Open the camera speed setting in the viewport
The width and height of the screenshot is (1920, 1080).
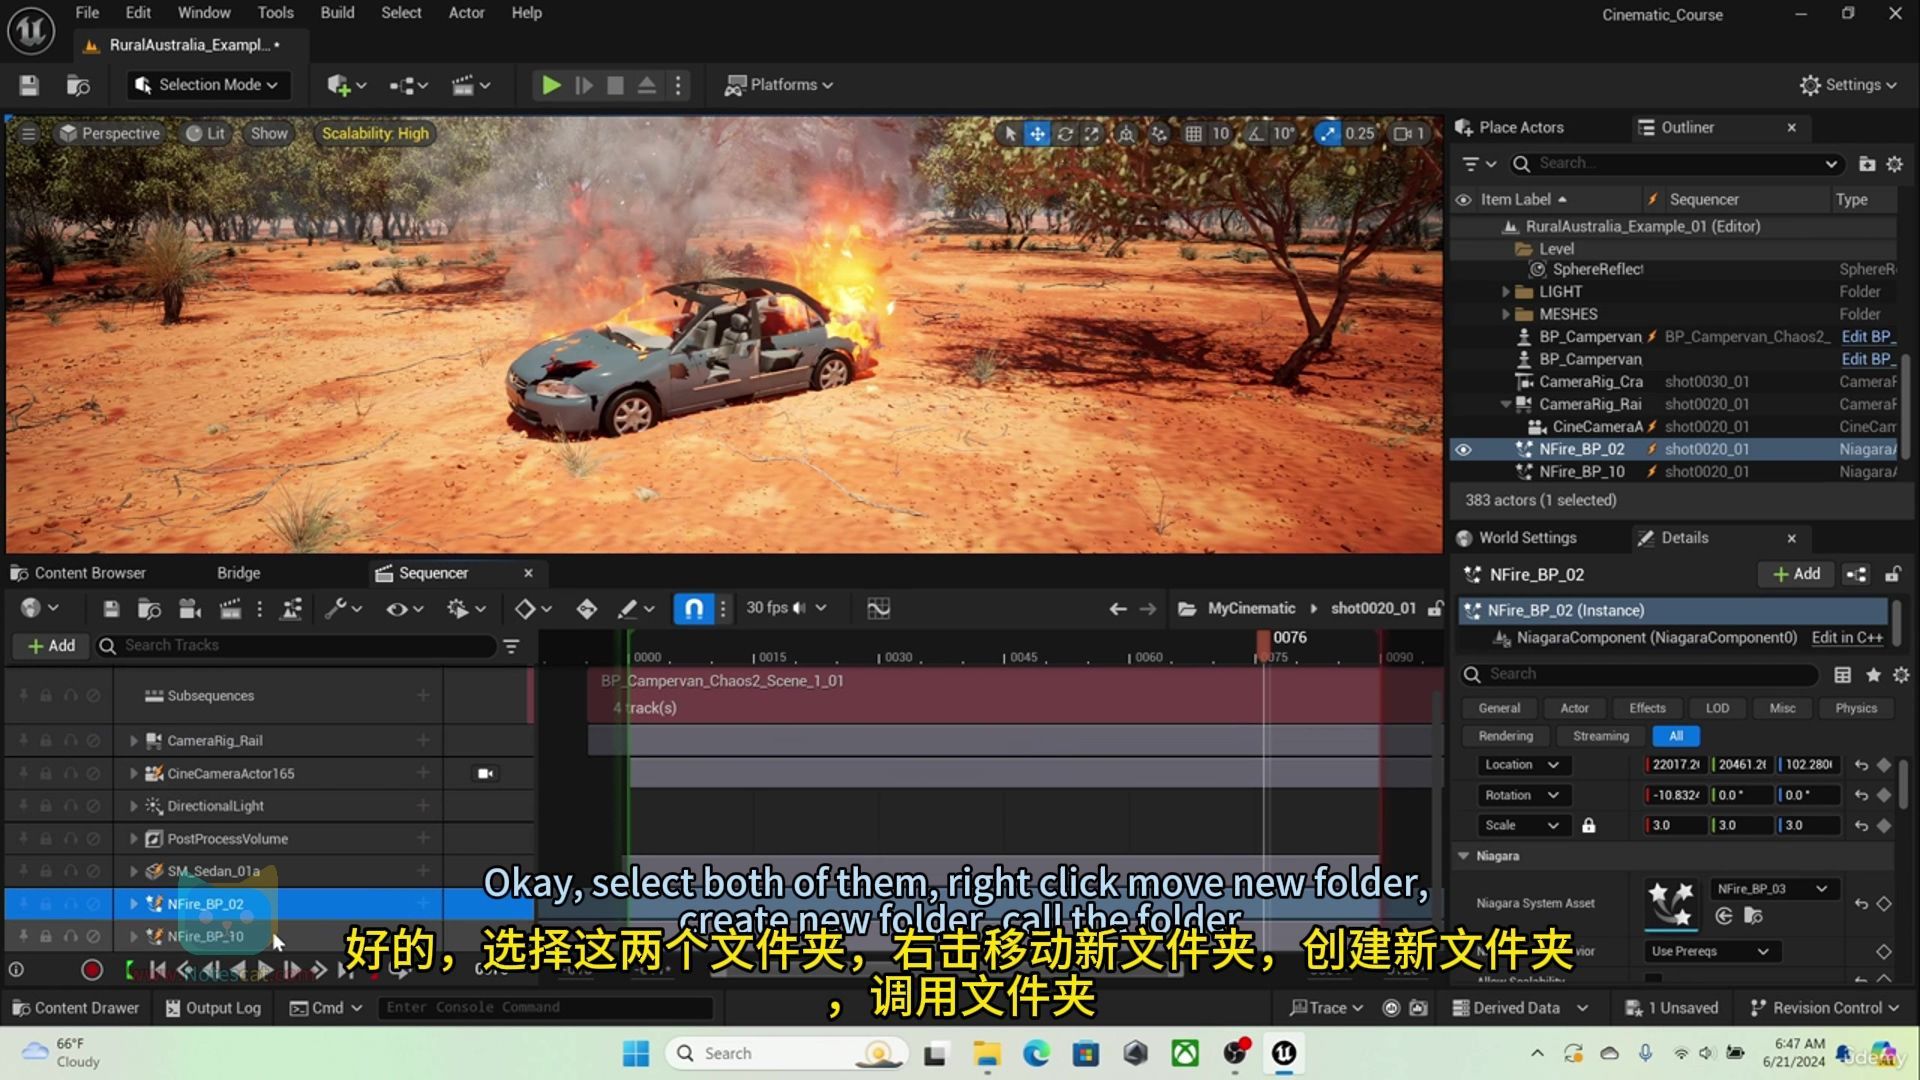1409,133
